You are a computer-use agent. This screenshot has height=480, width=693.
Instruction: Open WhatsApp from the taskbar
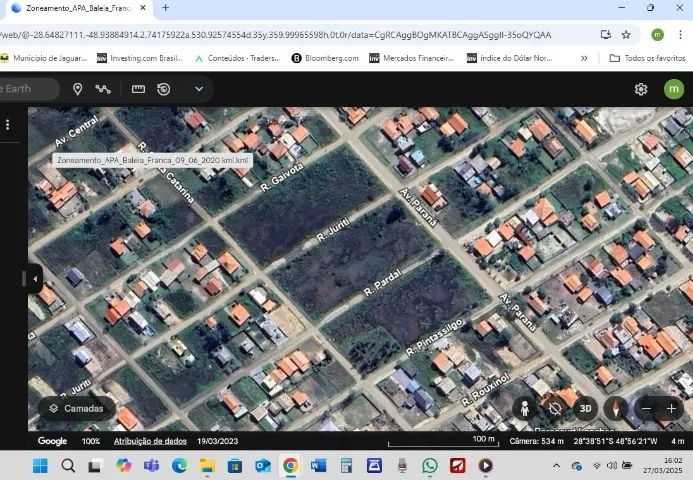pos(430,465)
